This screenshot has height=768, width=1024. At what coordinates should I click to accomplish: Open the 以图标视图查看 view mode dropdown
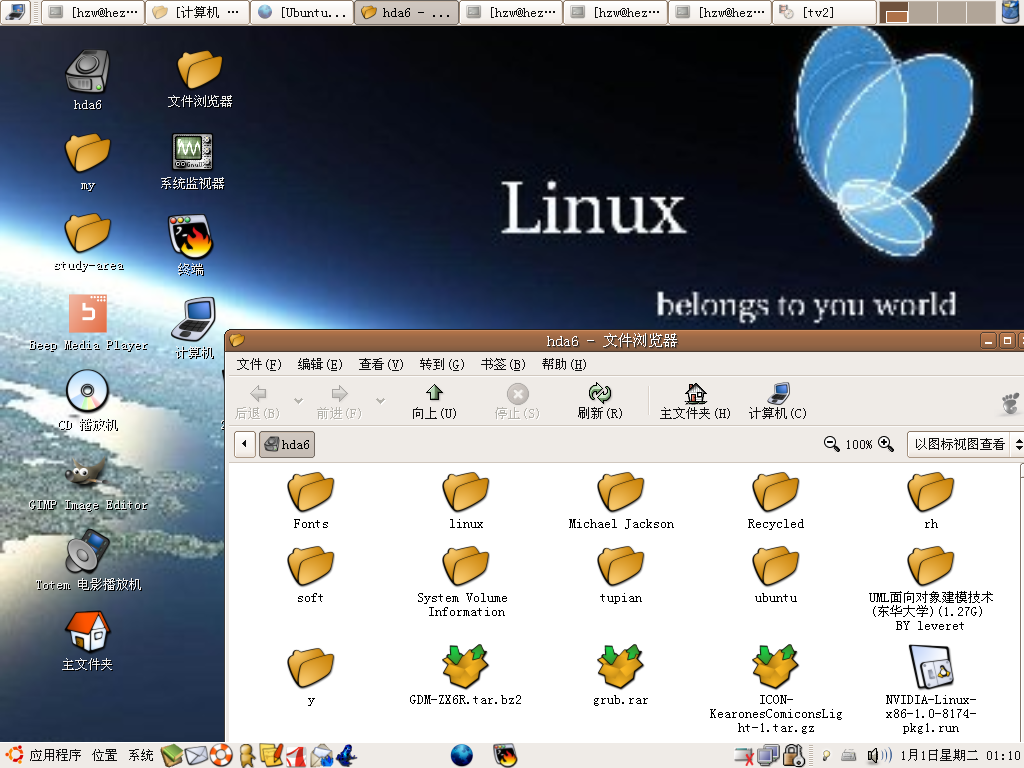pos(965,444)
